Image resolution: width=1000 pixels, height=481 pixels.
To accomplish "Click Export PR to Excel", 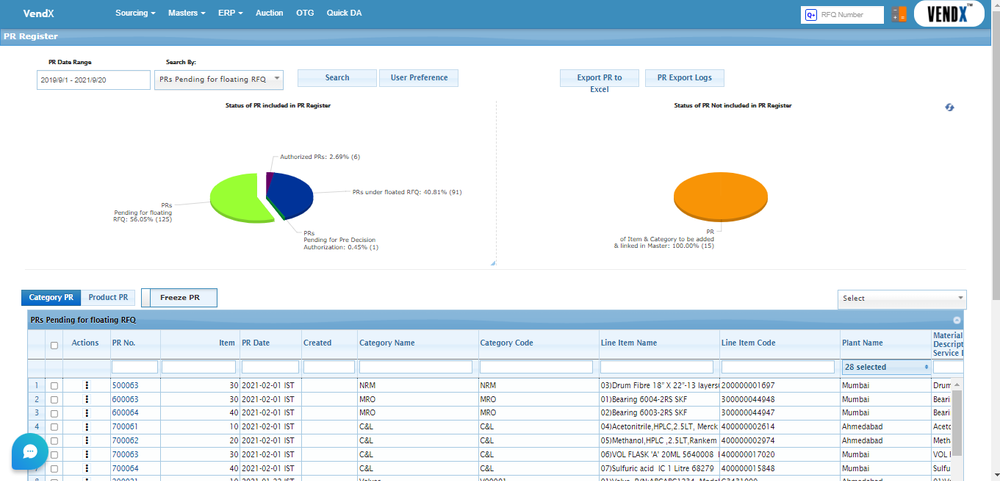I will 599,78.
